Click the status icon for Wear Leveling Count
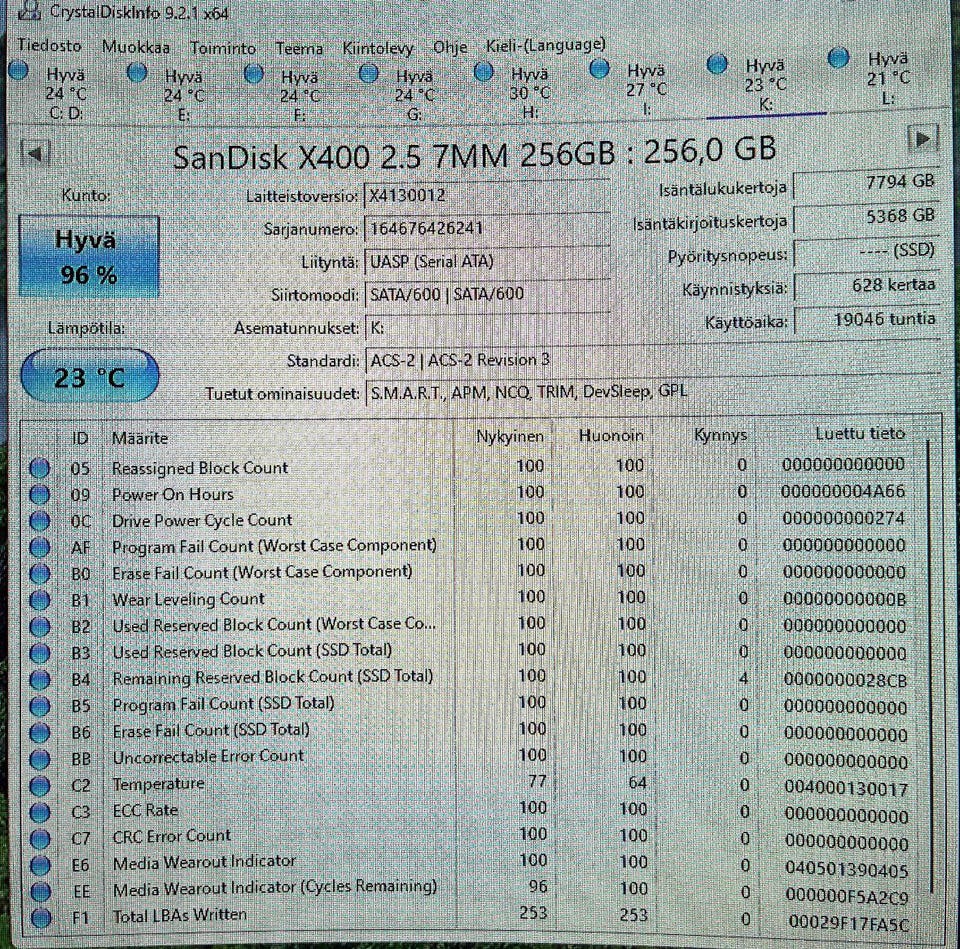The image size is (960, 949). pos(39,601)
